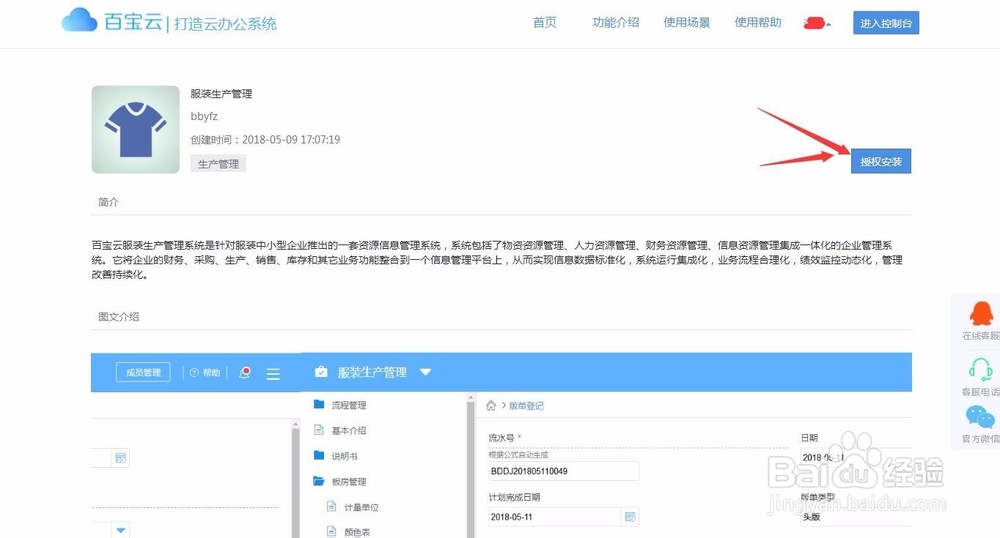Click the 进入控制台 button
Image resolution: width=1000 pixels, height=538 pixels.
pyautogui.click(x=886, y=23)
